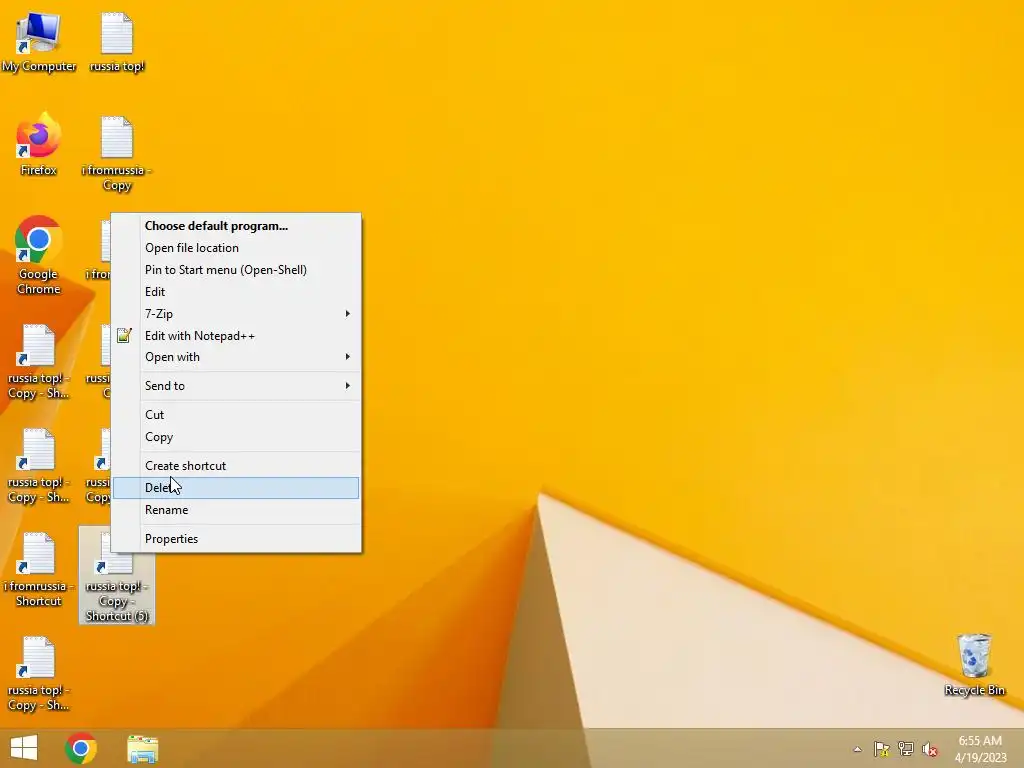Open the clock showing 6:55 AM
Screen dimensions: 1024x768
tap(980, 749)
